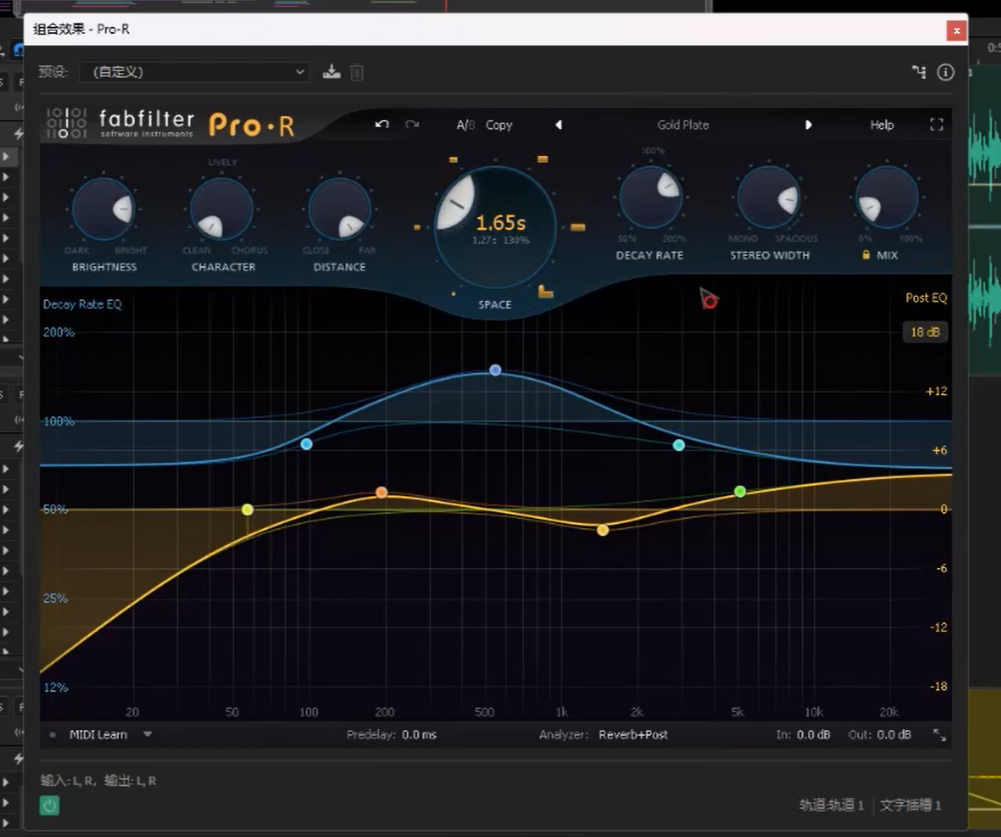Click the Distance knob
This screenshot has width=1001, height=837.
pyautogui.click(x=339, y=209)
